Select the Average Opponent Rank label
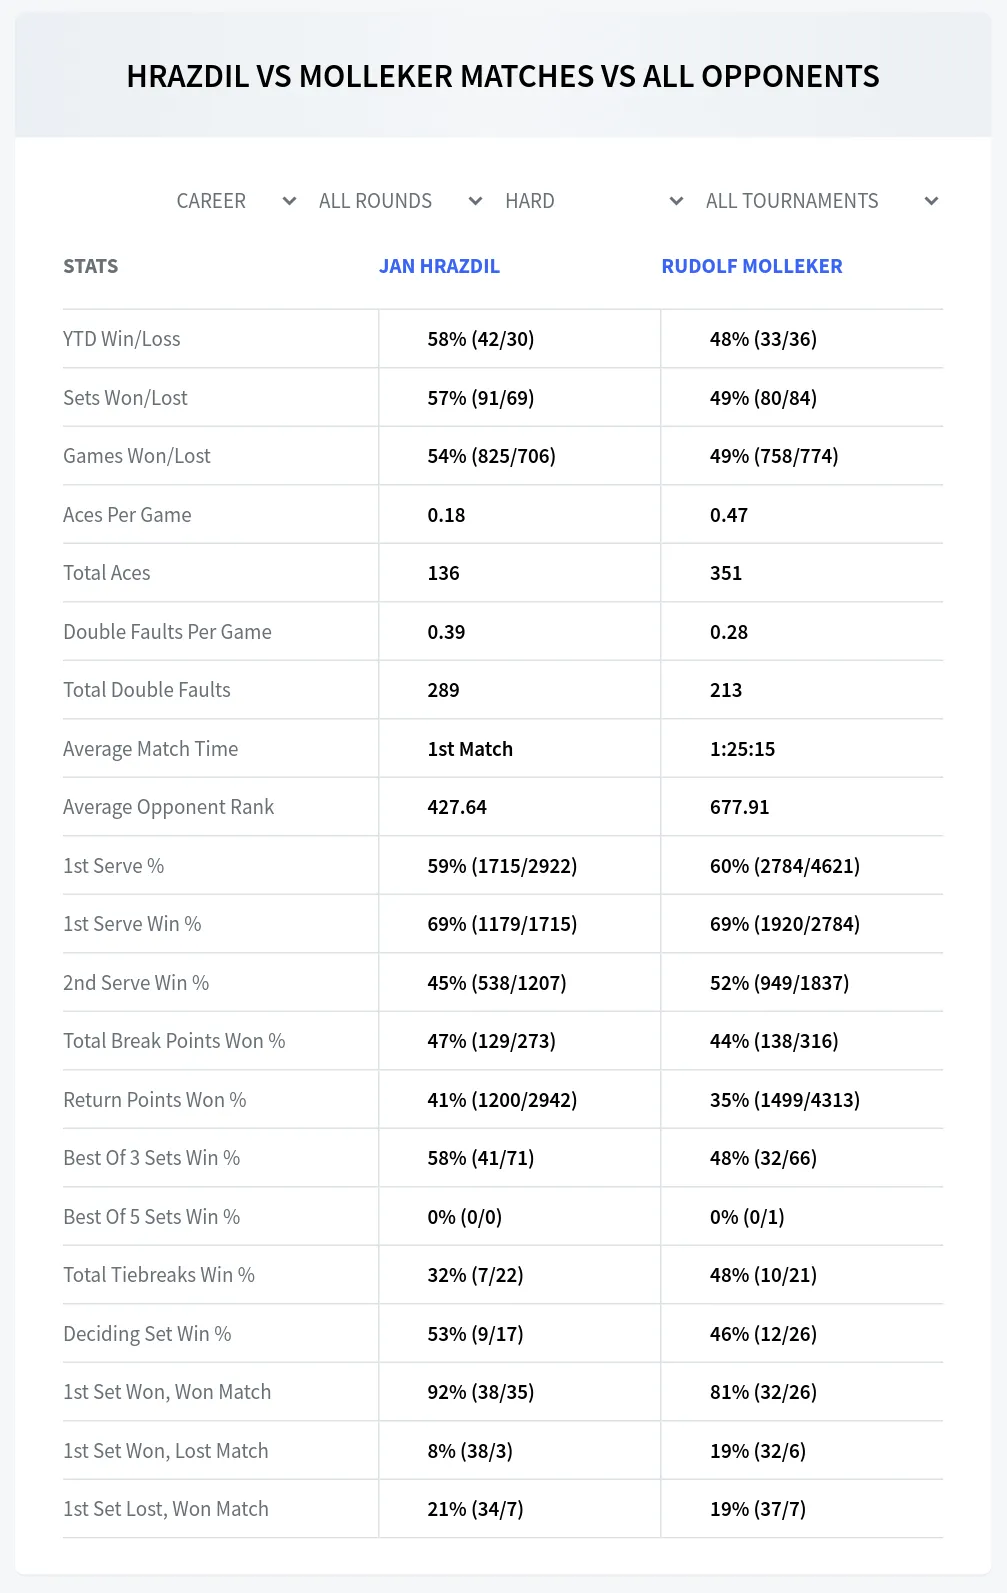The image size is (1007, 1593). tap(168, 807)
